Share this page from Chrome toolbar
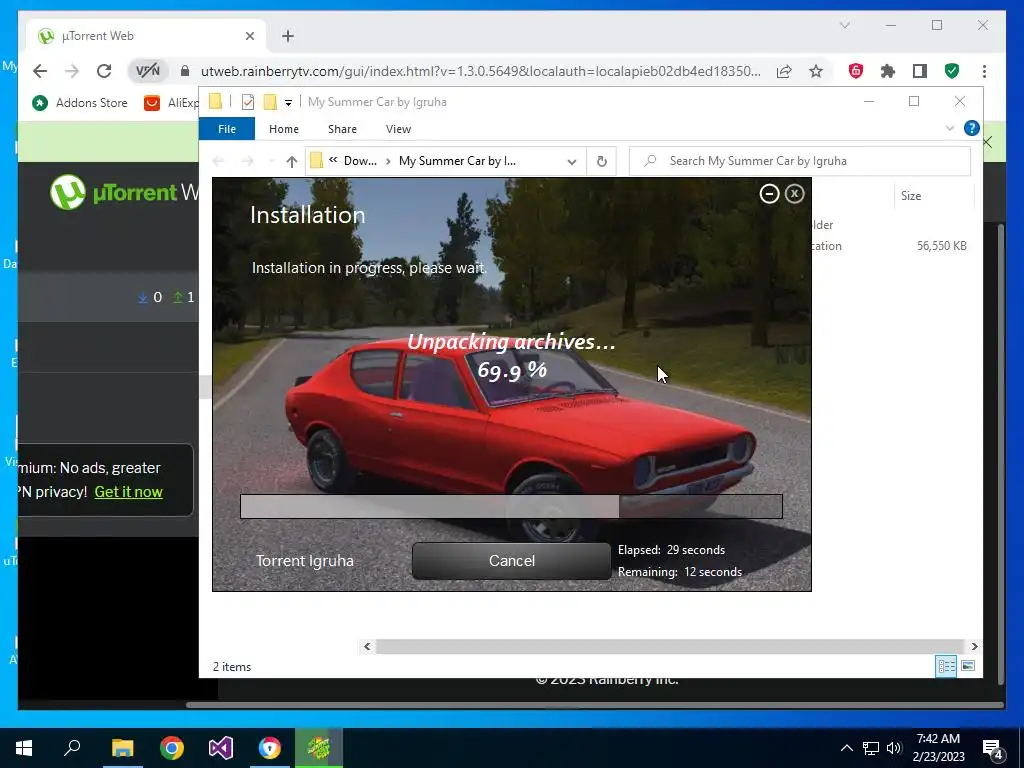Image resolution: width=1024 pixels, height=768 pixels. (x=784, y=71)
